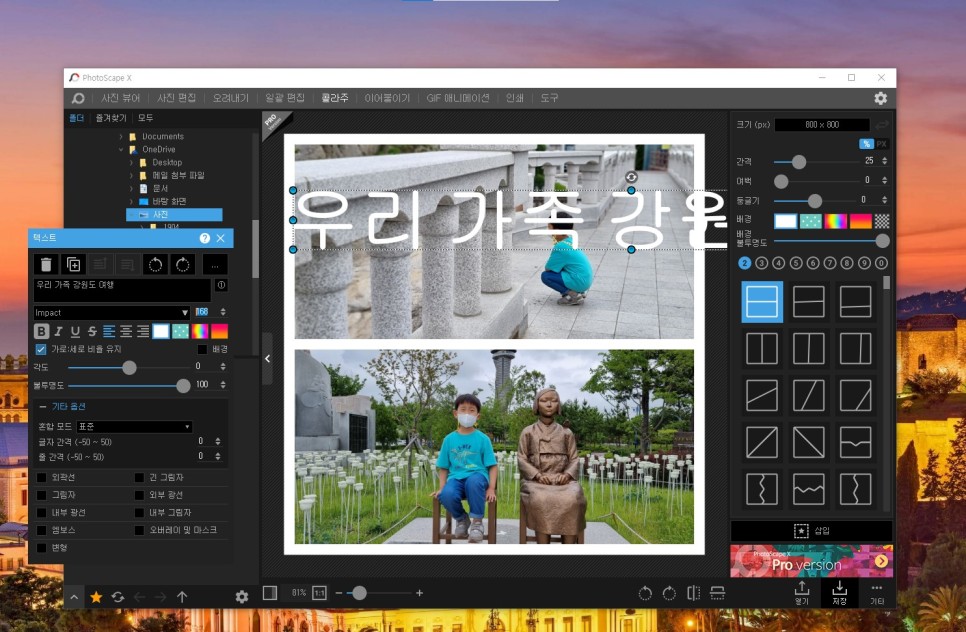Image resolution: width=966 pixels, height=632 pixels.
Task: Open the more options ellipsis in text panel
Action: pos(215,264)
